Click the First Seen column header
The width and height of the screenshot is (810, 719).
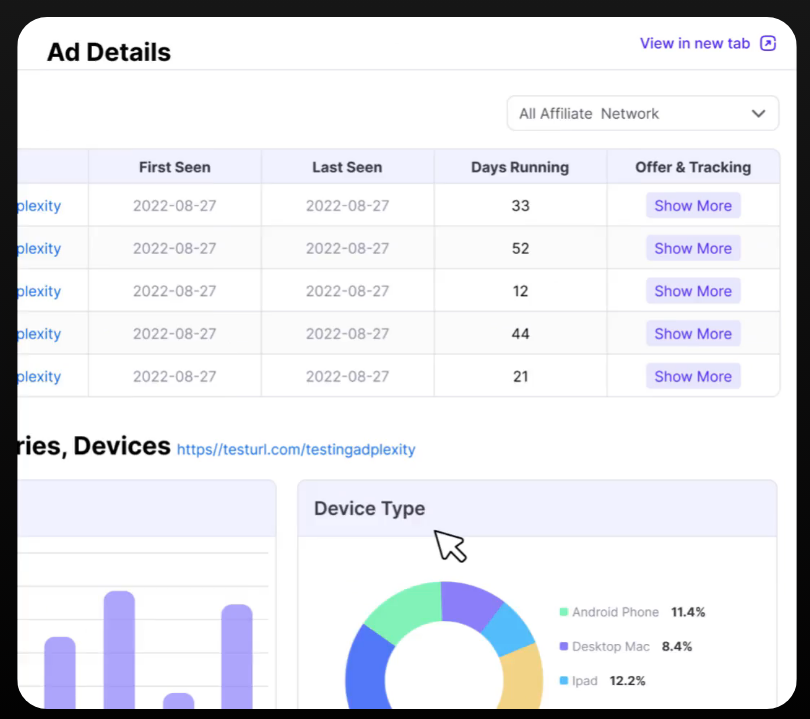coord(175,167)
